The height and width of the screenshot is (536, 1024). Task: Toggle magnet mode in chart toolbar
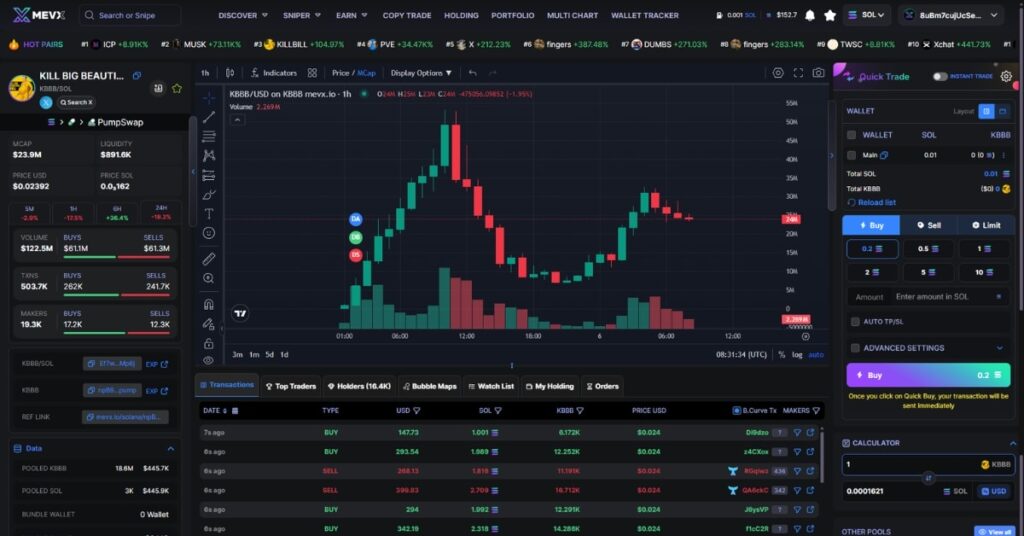click(209, 304)
